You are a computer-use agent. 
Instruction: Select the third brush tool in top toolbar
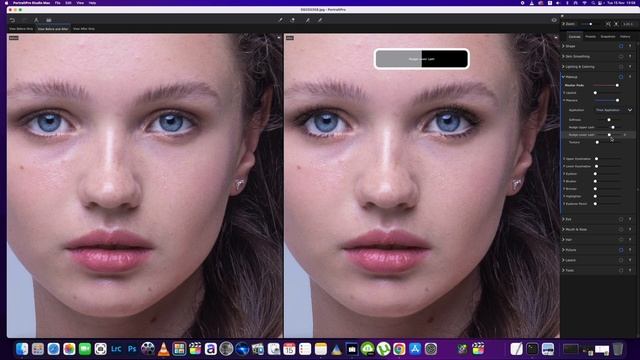307,20
